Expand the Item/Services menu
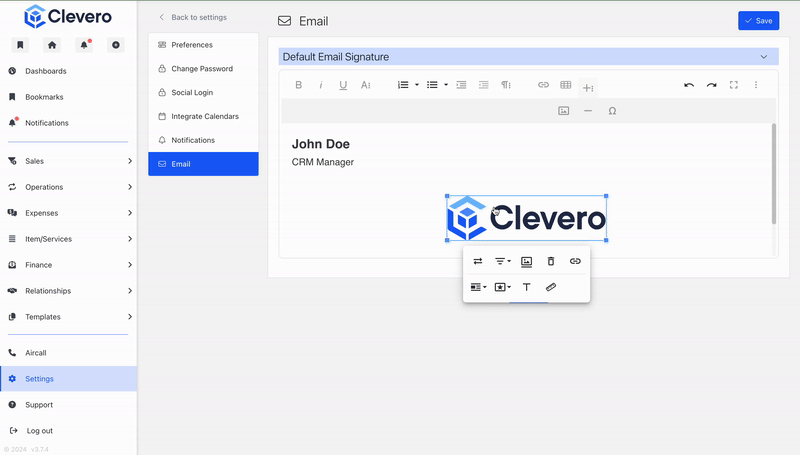The image size is (800, 455). pos(68,239)
